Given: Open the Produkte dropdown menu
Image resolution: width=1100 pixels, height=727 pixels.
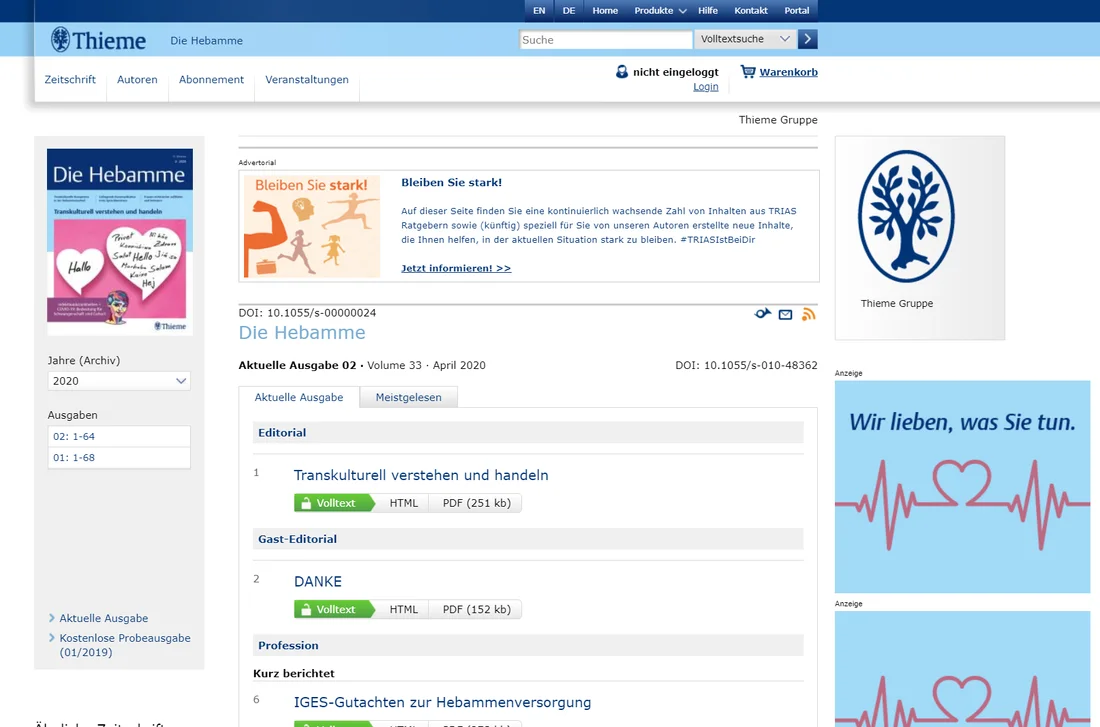Looking at the screenshot, I should click(x=656, y=10).
